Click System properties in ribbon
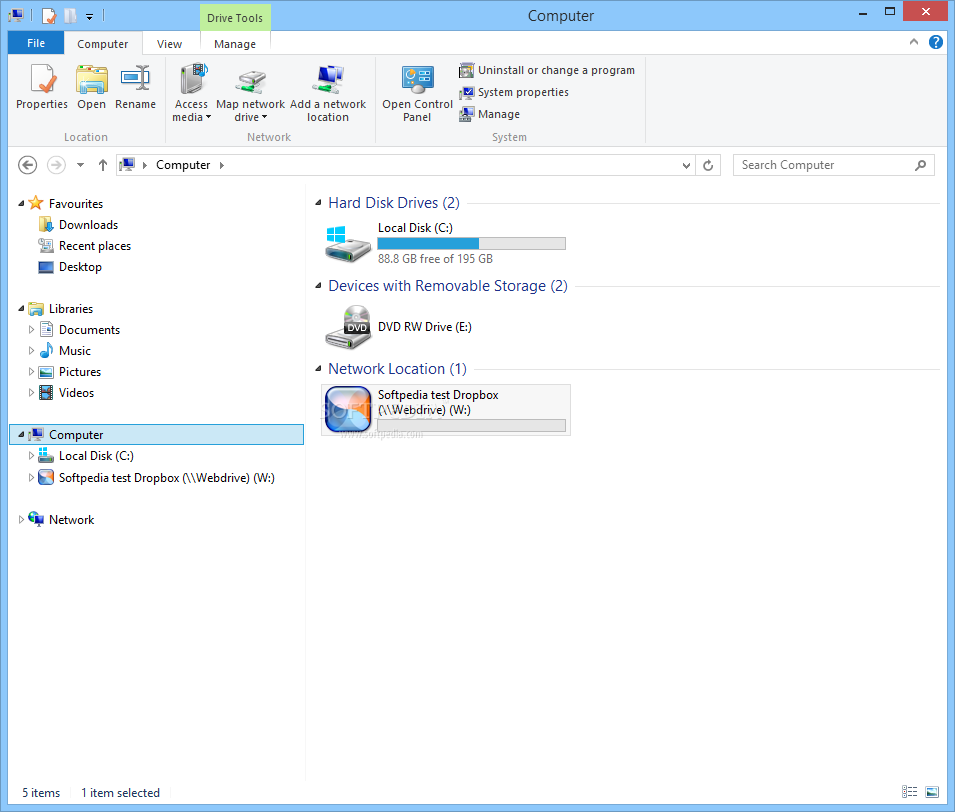This screenshot has height=812, width=955. [514, 92]
